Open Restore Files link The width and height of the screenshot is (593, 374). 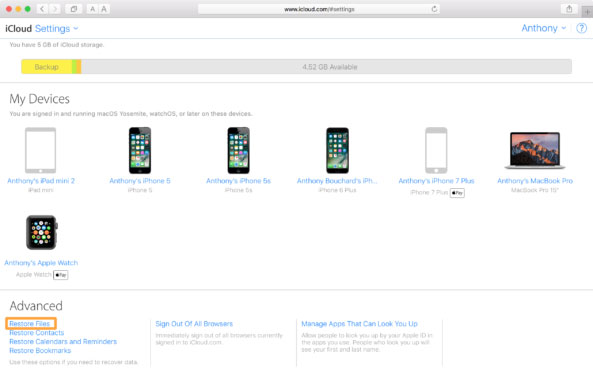point(29,324)
